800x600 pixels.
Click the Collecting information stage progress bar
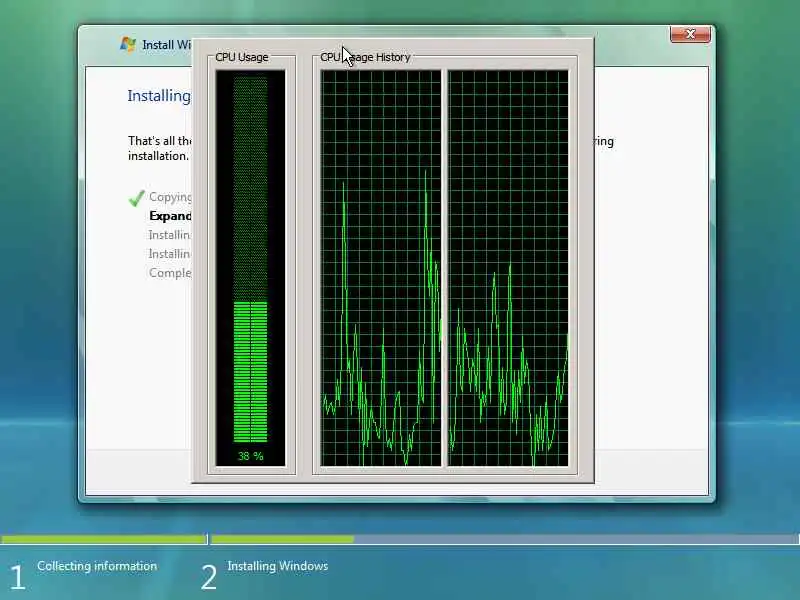[104, 539]
